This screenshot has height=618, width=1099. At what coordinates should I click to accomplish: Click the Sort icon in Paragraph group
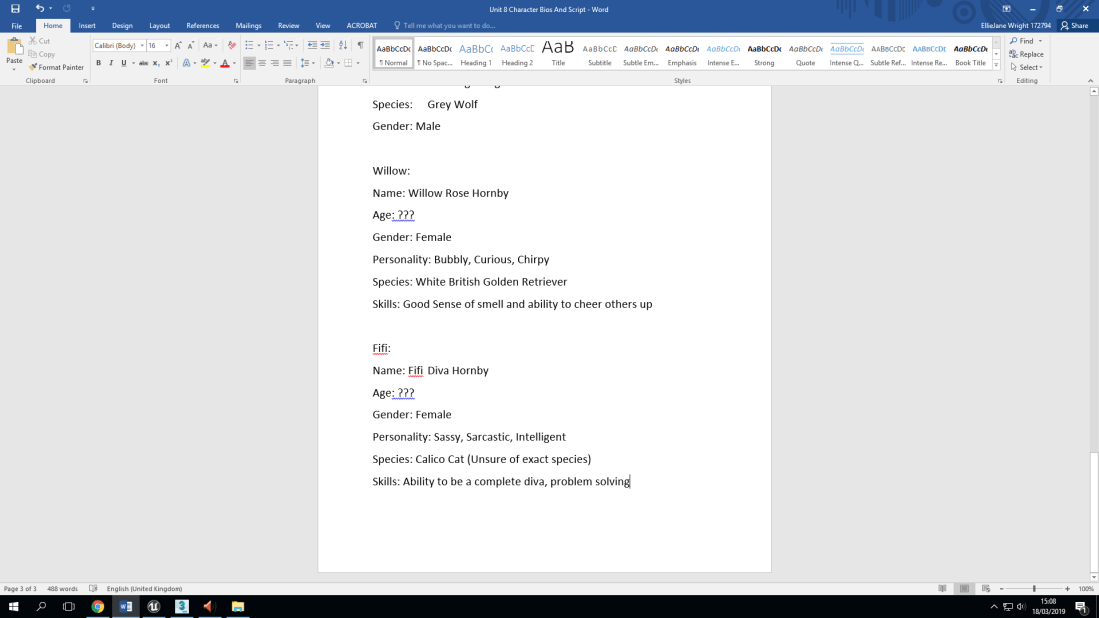click(343, 45)
